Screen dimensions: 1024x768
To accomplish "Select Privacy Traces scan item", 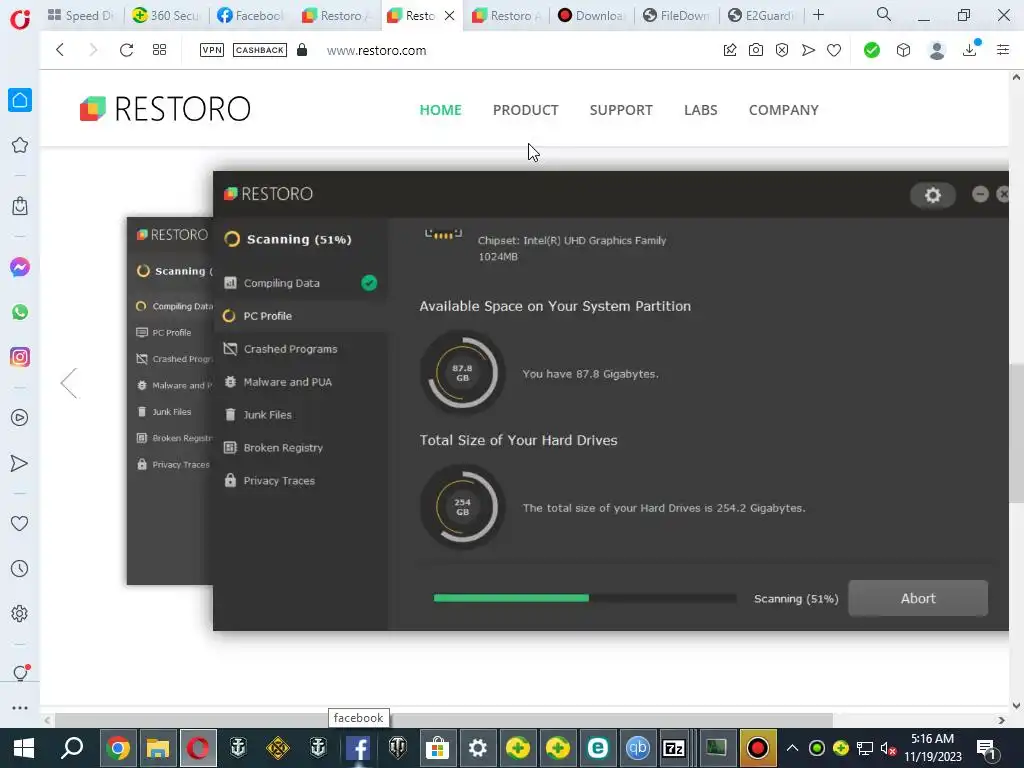I will point(279,481).
